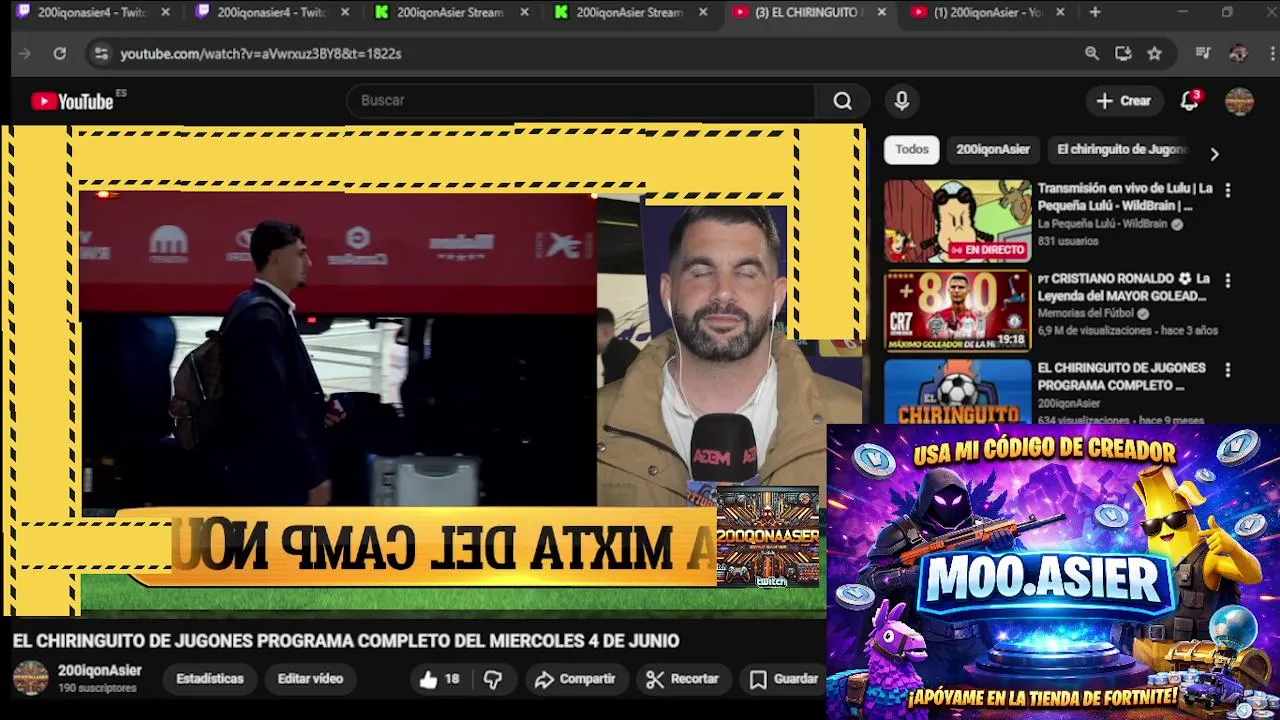
Task: Open title 'Transmisión en vivo de Lulu'
Action: pyautogui.click(x=1125, y=197)
